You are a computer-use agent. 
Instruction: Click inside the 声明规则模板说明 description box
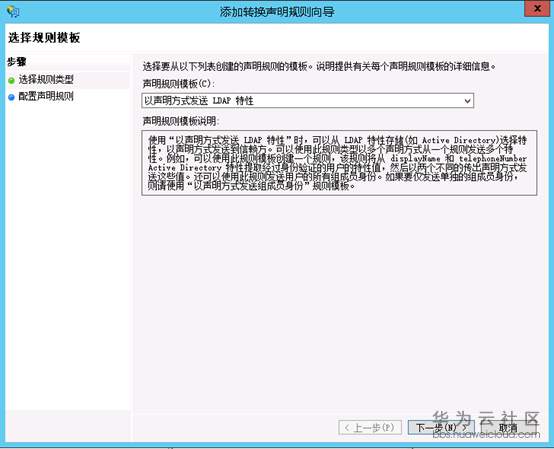click(339, 163)
